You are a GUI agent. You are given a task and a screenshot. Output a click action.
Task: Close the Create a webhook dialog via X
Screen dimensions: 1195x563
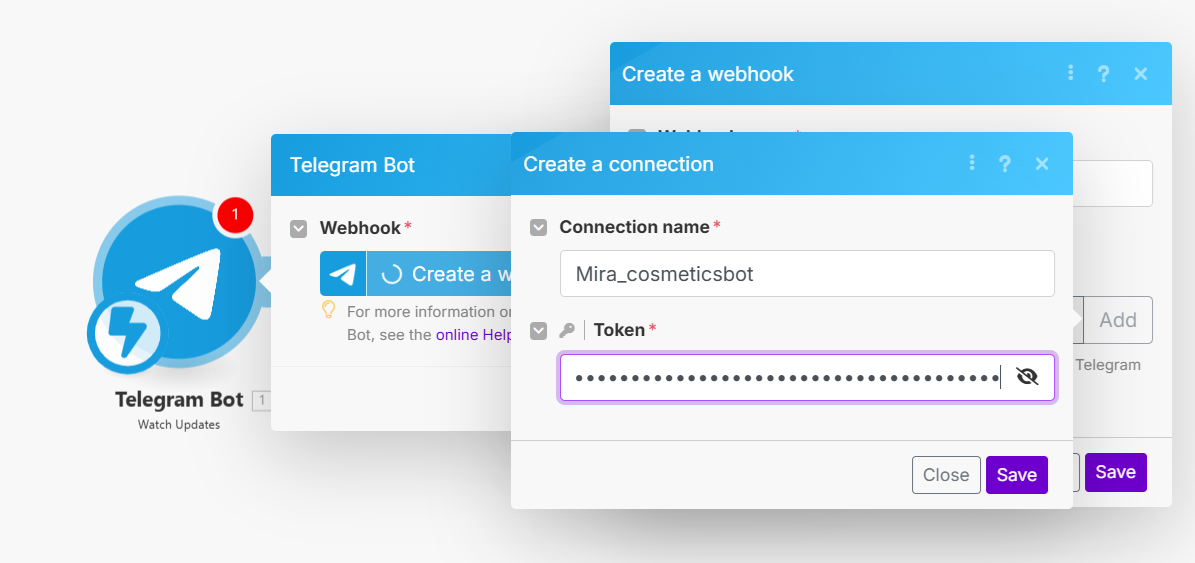(1141, 74)
